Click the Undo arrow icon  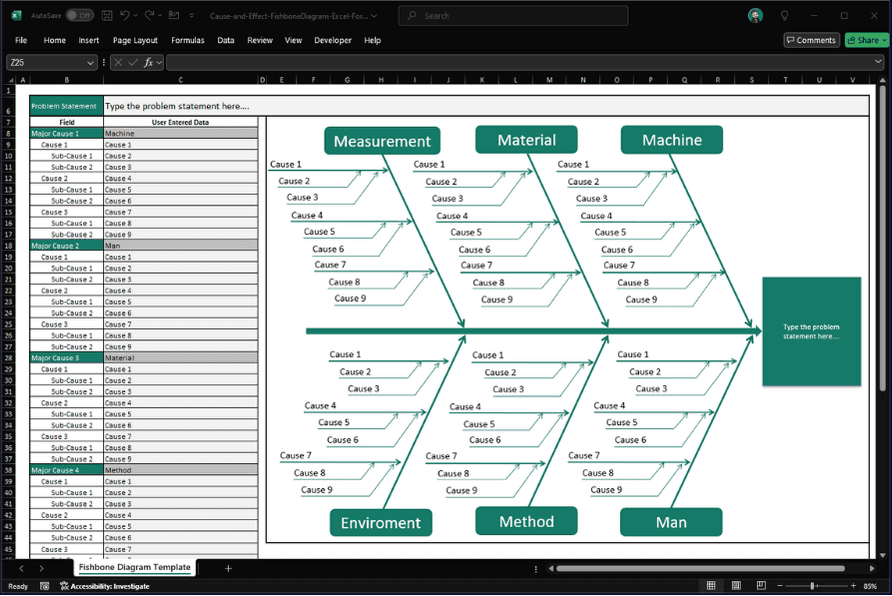pos(124,16)
